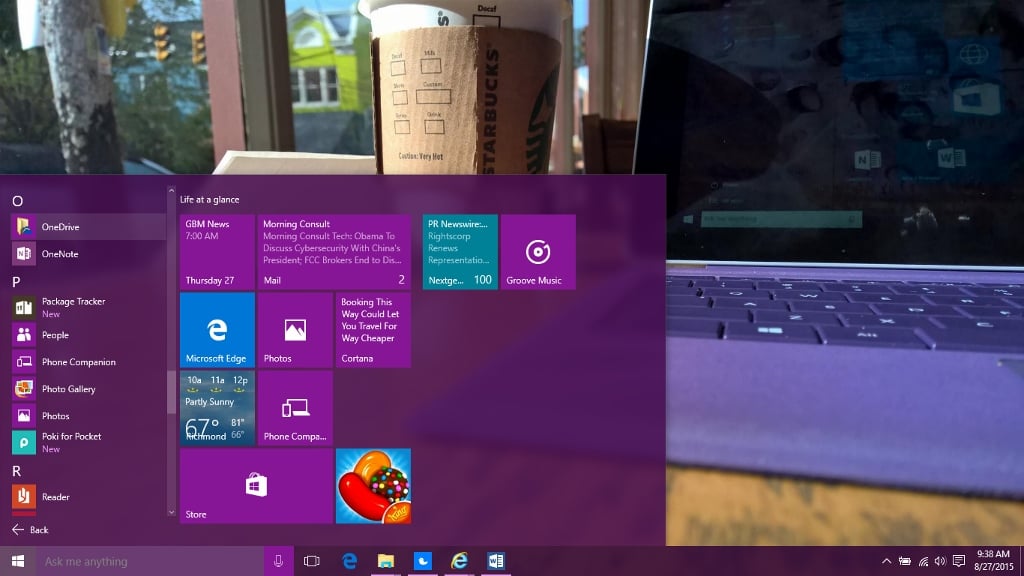This screenshot has height=576, width=1024.
Task: Select the Life at a glance group title
Action: click(210, 199)
